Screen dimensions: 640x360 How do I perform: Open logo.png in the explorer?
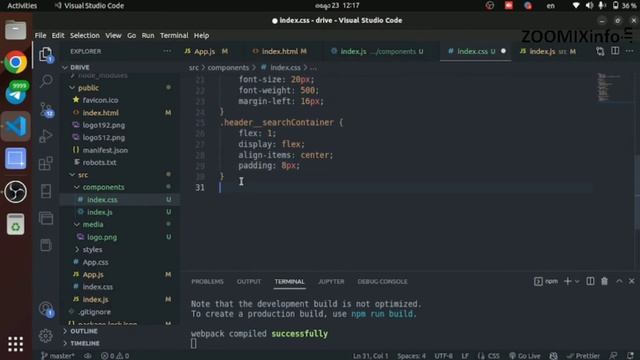pos(102,237)
